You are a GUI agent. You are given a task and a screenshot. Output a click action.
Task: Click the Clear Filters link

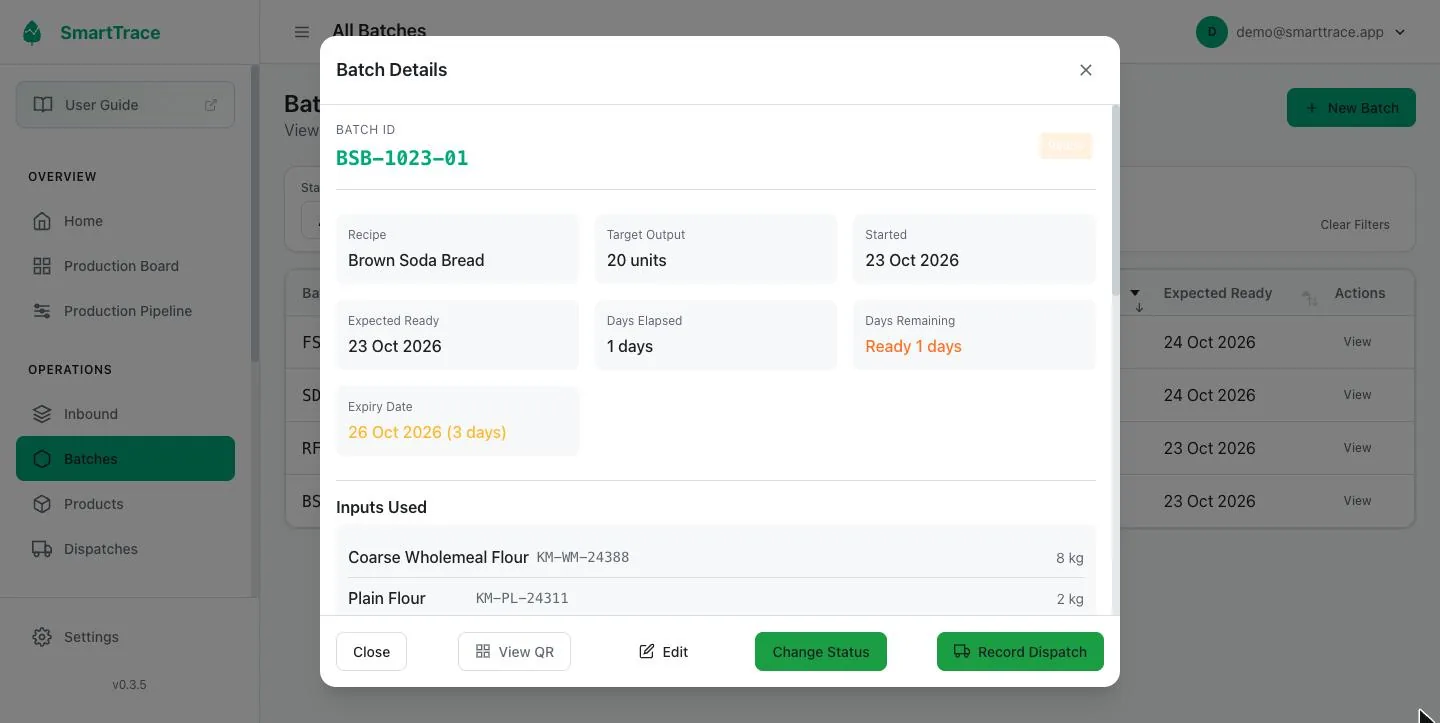pos(1355,225)
